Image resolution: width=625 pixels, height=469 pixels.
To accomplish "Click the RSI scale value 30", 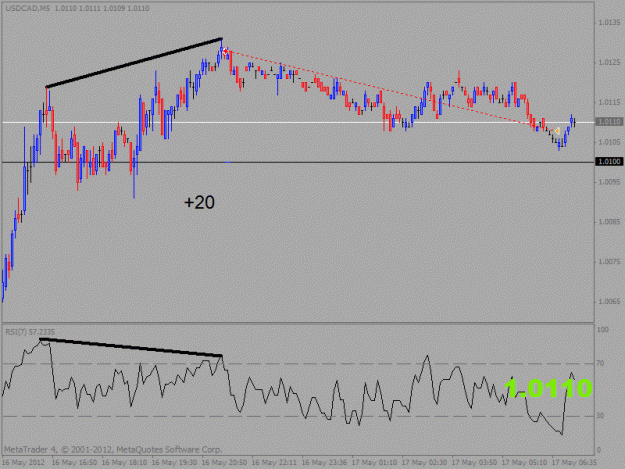I will point(600,416).
